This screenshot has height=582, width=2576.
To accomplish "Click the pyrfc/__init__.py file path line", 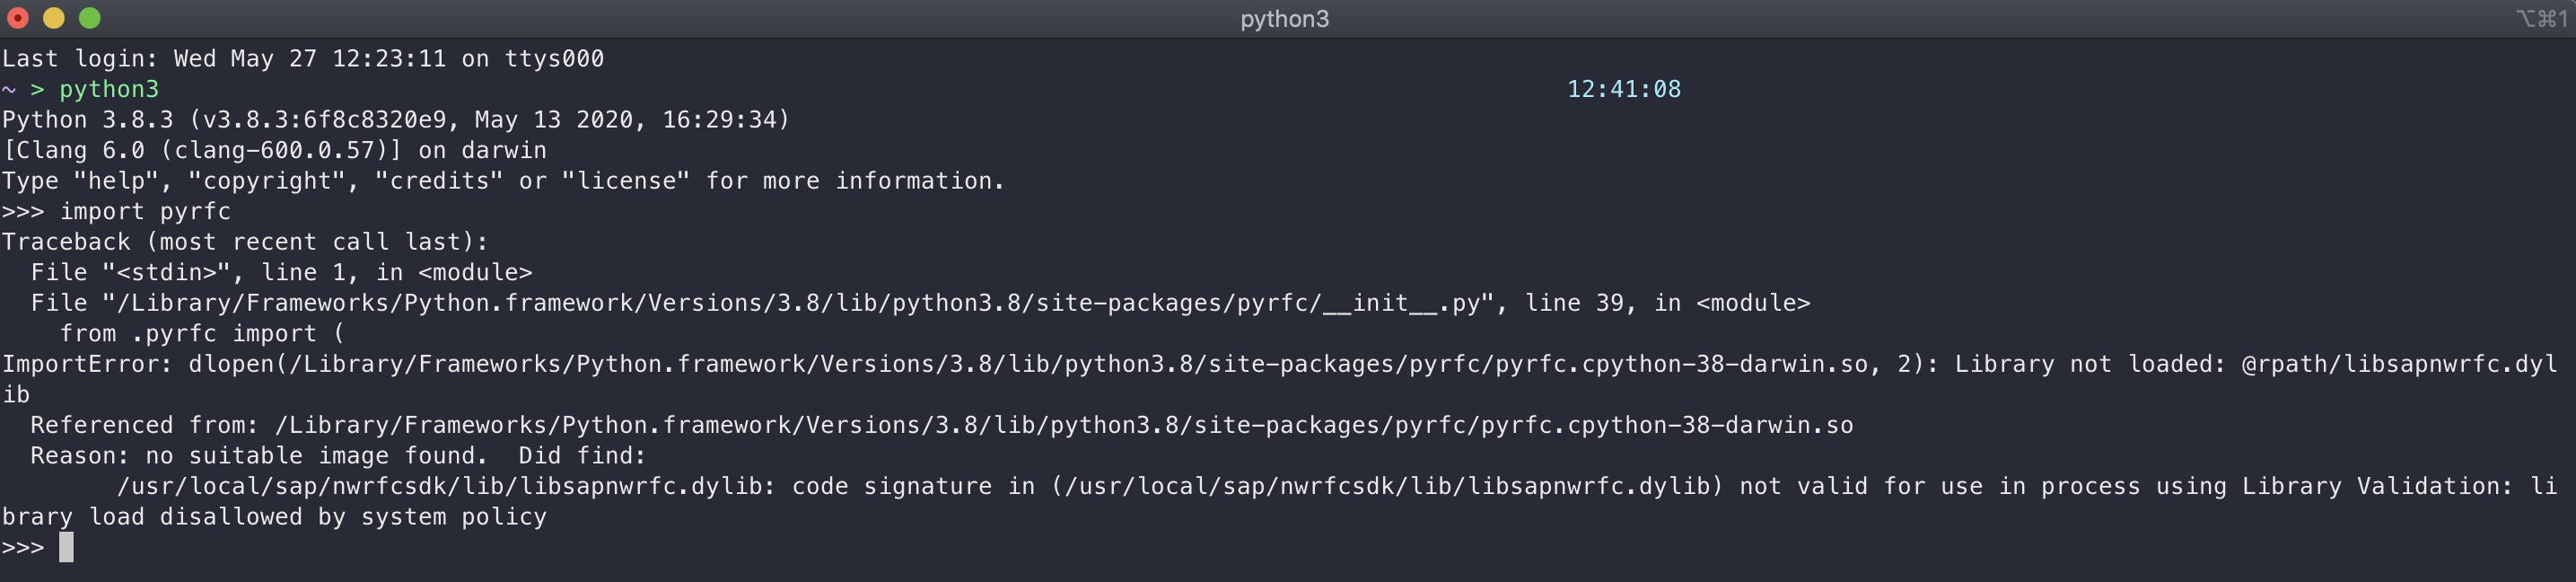I will click(920, 303).
